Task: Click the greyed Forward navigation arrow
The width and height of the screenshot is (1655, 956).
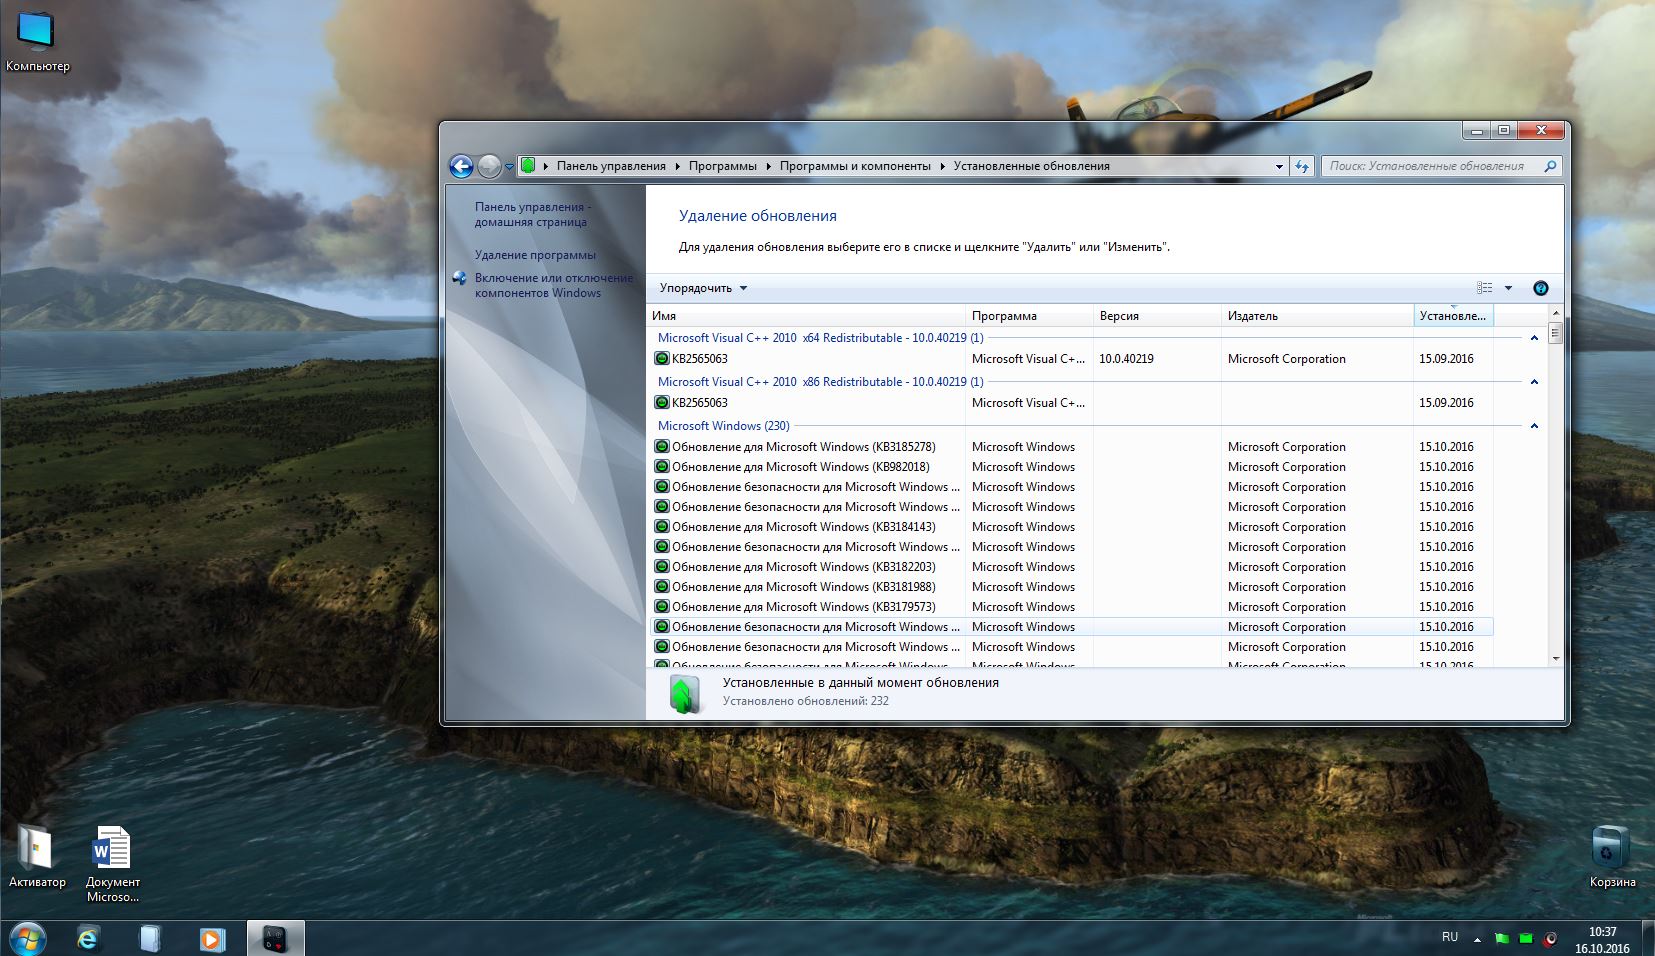Action: click(x=489, y=166)
